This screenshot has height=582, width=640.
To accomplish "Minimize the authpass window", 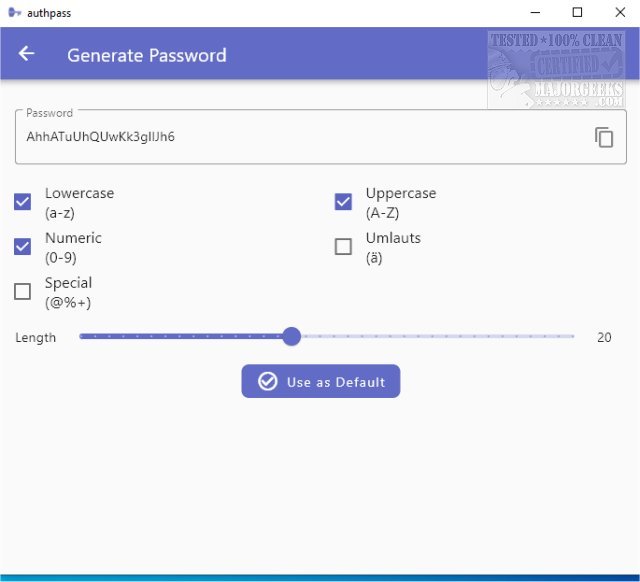I will [x=531, y=13].
